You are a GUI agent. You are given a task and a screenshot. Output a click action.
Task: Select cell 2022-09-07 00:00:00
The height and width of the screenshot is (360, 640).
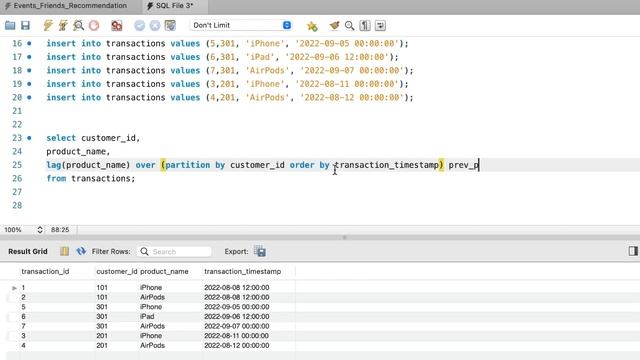click(x=237, y=326)
